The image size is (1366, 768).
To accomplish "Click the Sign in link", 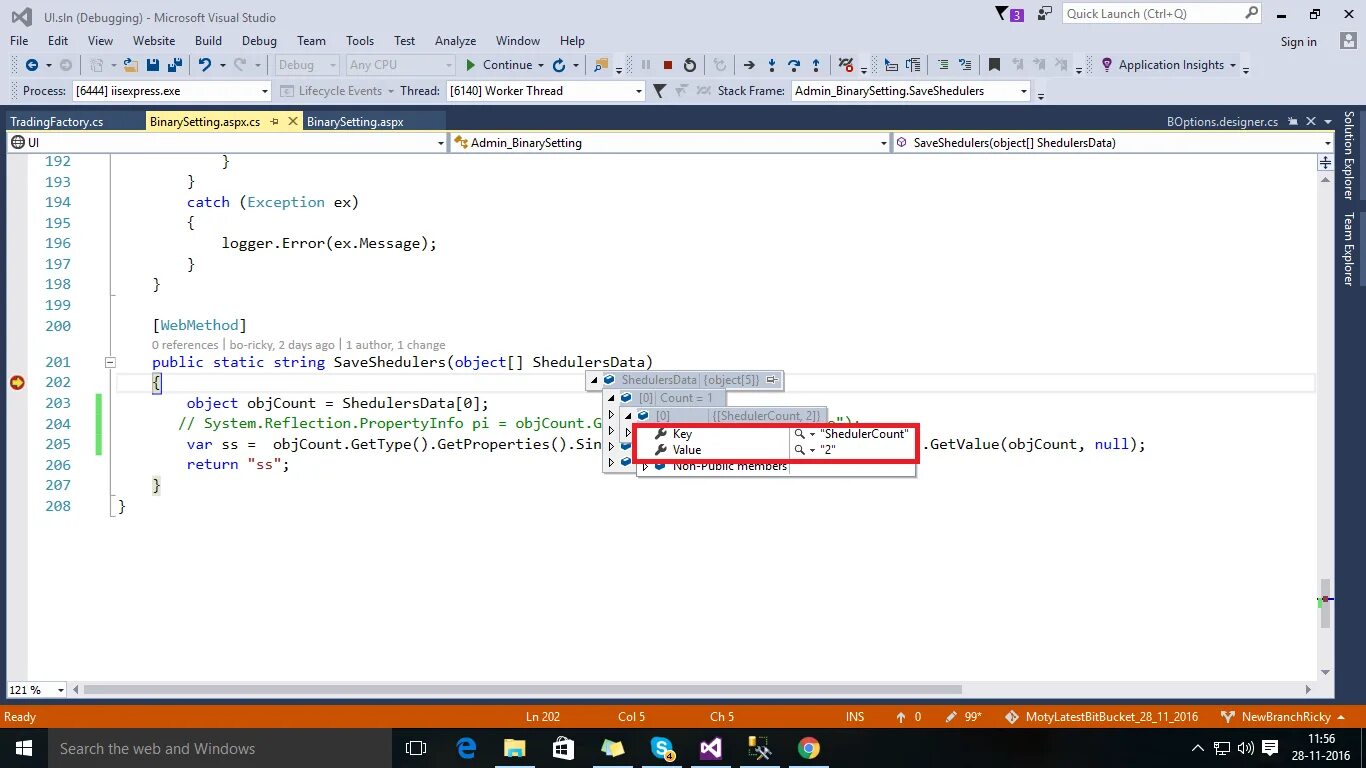I will [1299, 41].
